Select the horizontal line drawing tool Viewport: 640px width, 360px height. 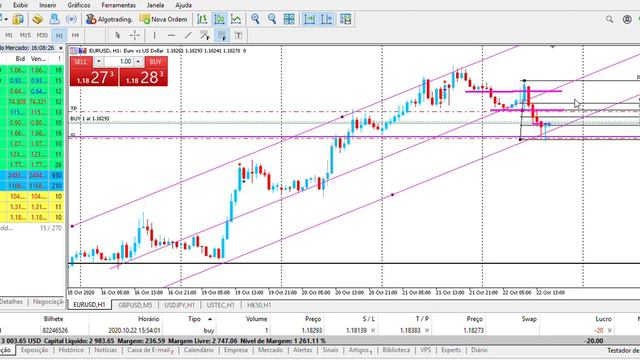tap(171, 36)
